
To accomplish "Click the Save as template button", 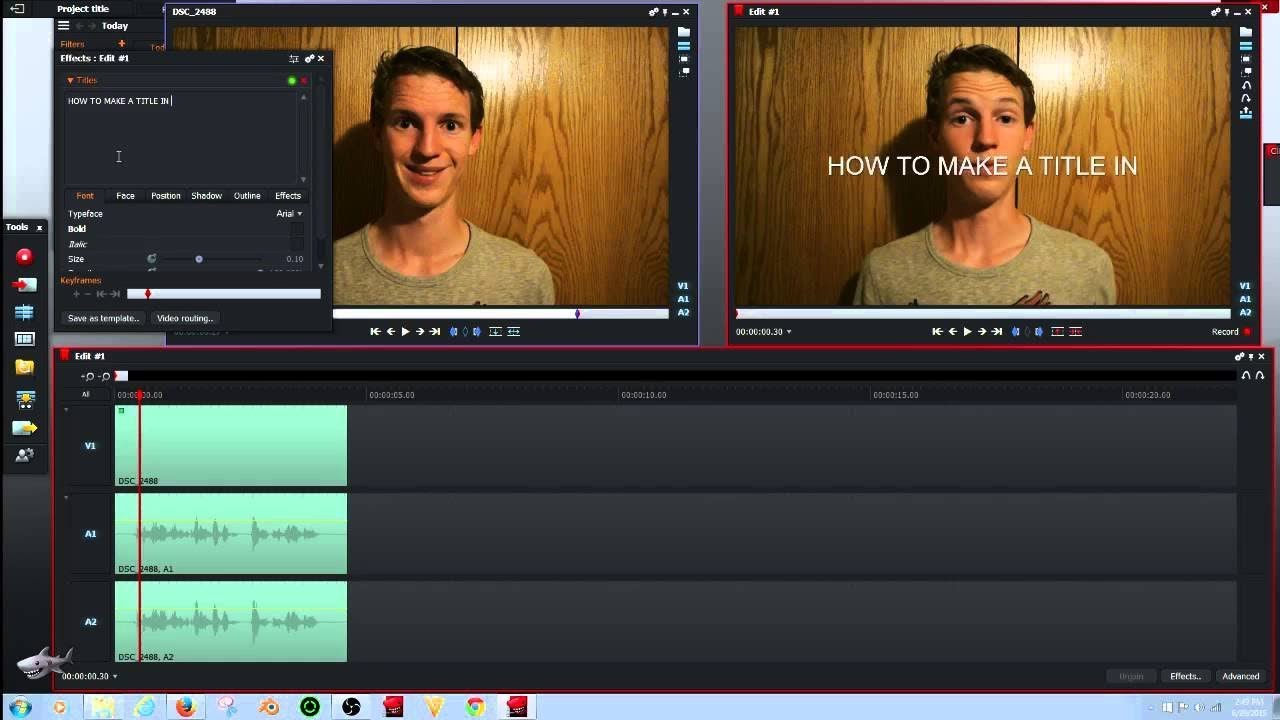I will point(104,318).
